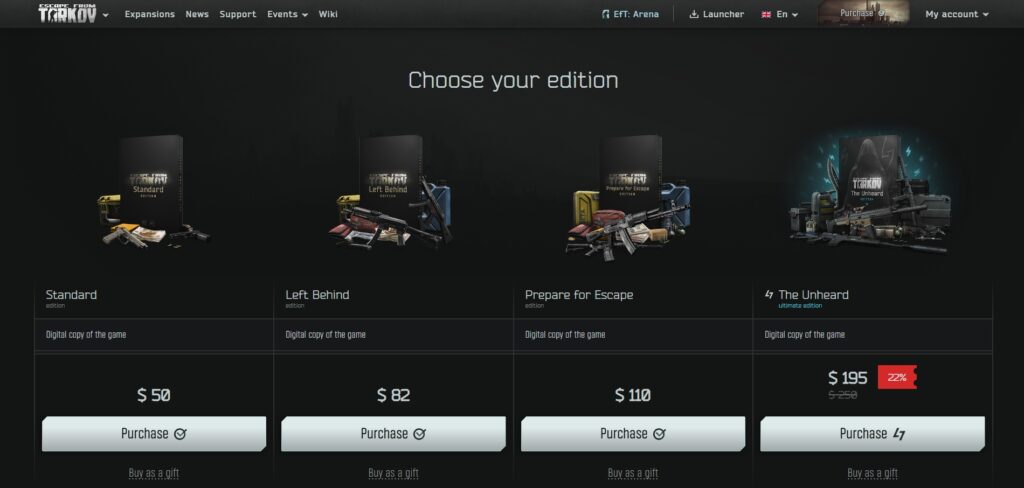1024x488 pixels.
Task: Expand dropdown arrow next to Tarkov logo
Action: pyautogui.click(x=106, y=15)
